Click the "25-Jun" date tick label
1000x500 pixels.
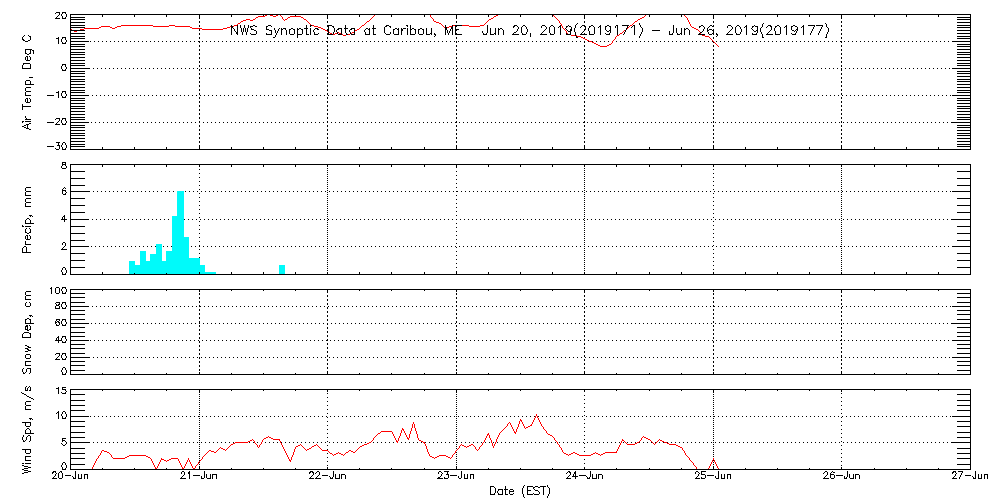coord(713,478)
